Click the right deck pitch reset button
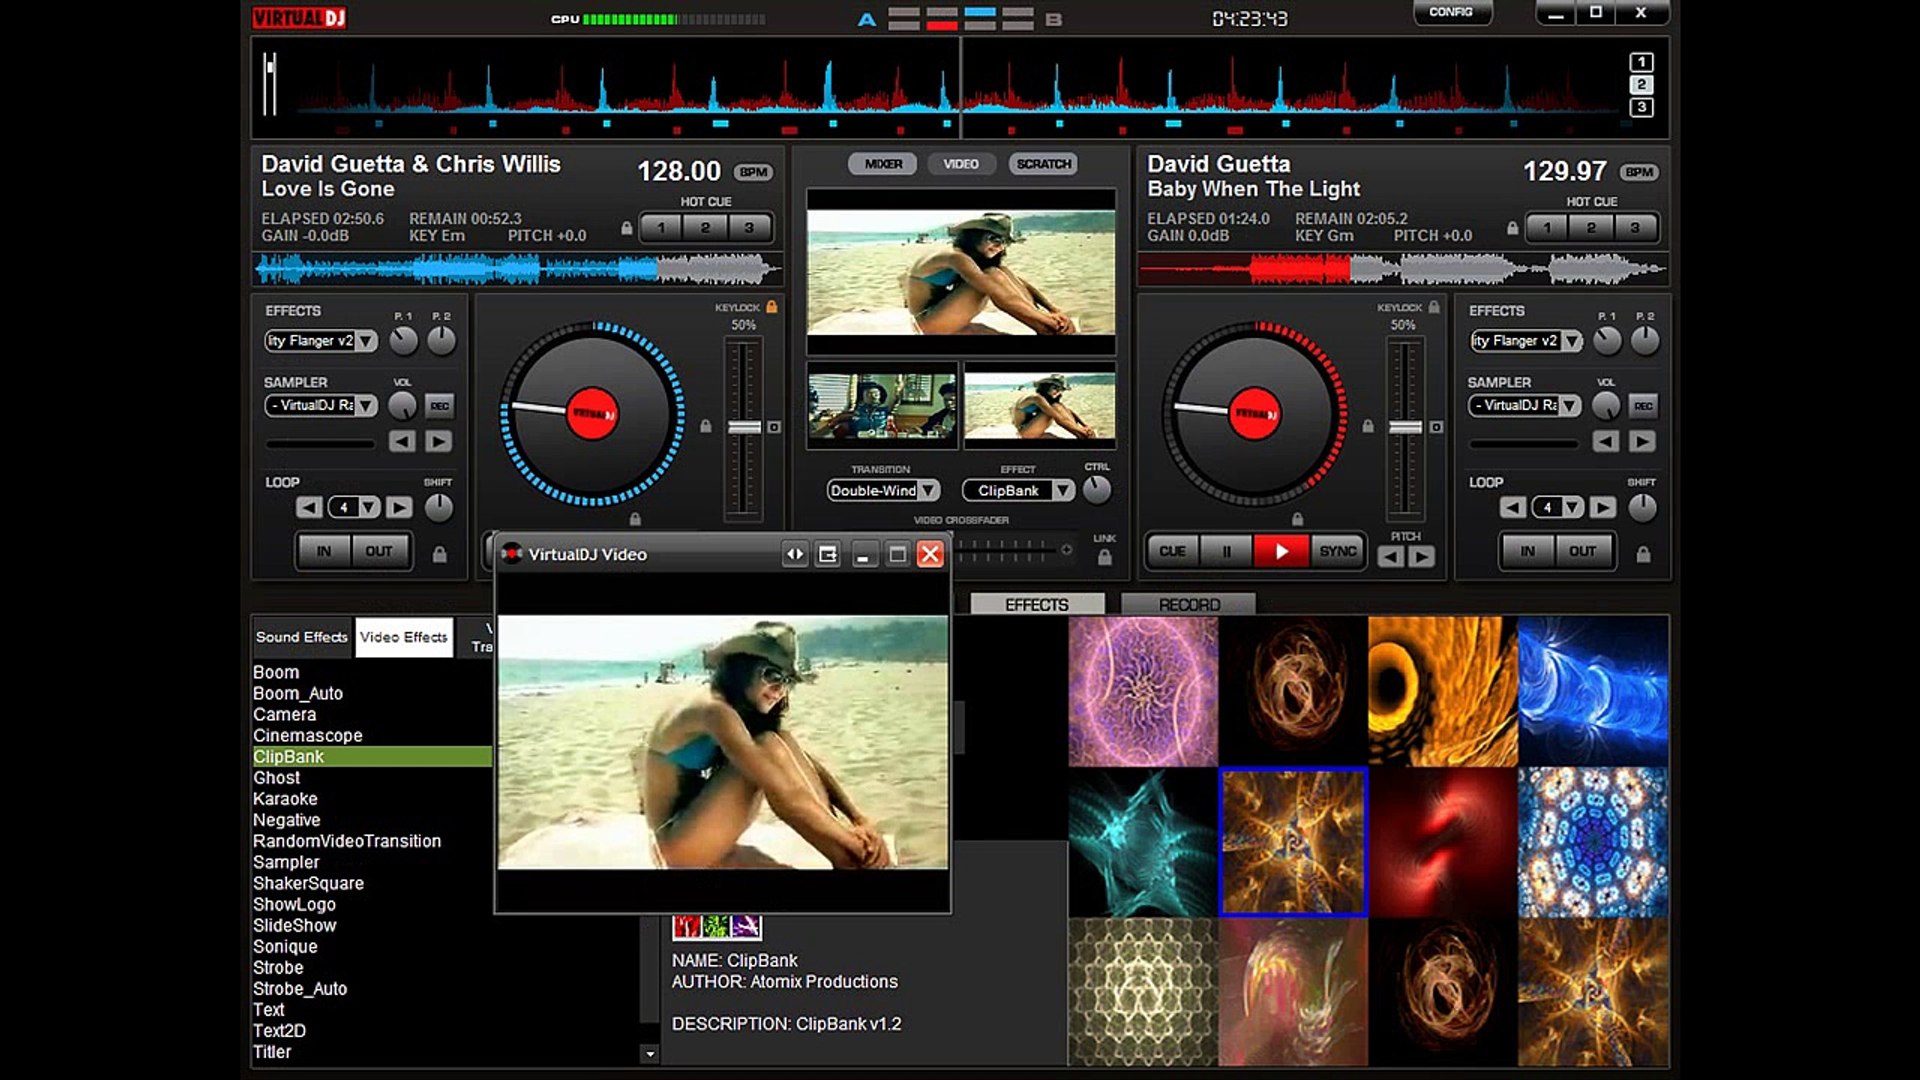Image resolution: width=1920 pixels, height=1080 pixels. (1436, 427)
